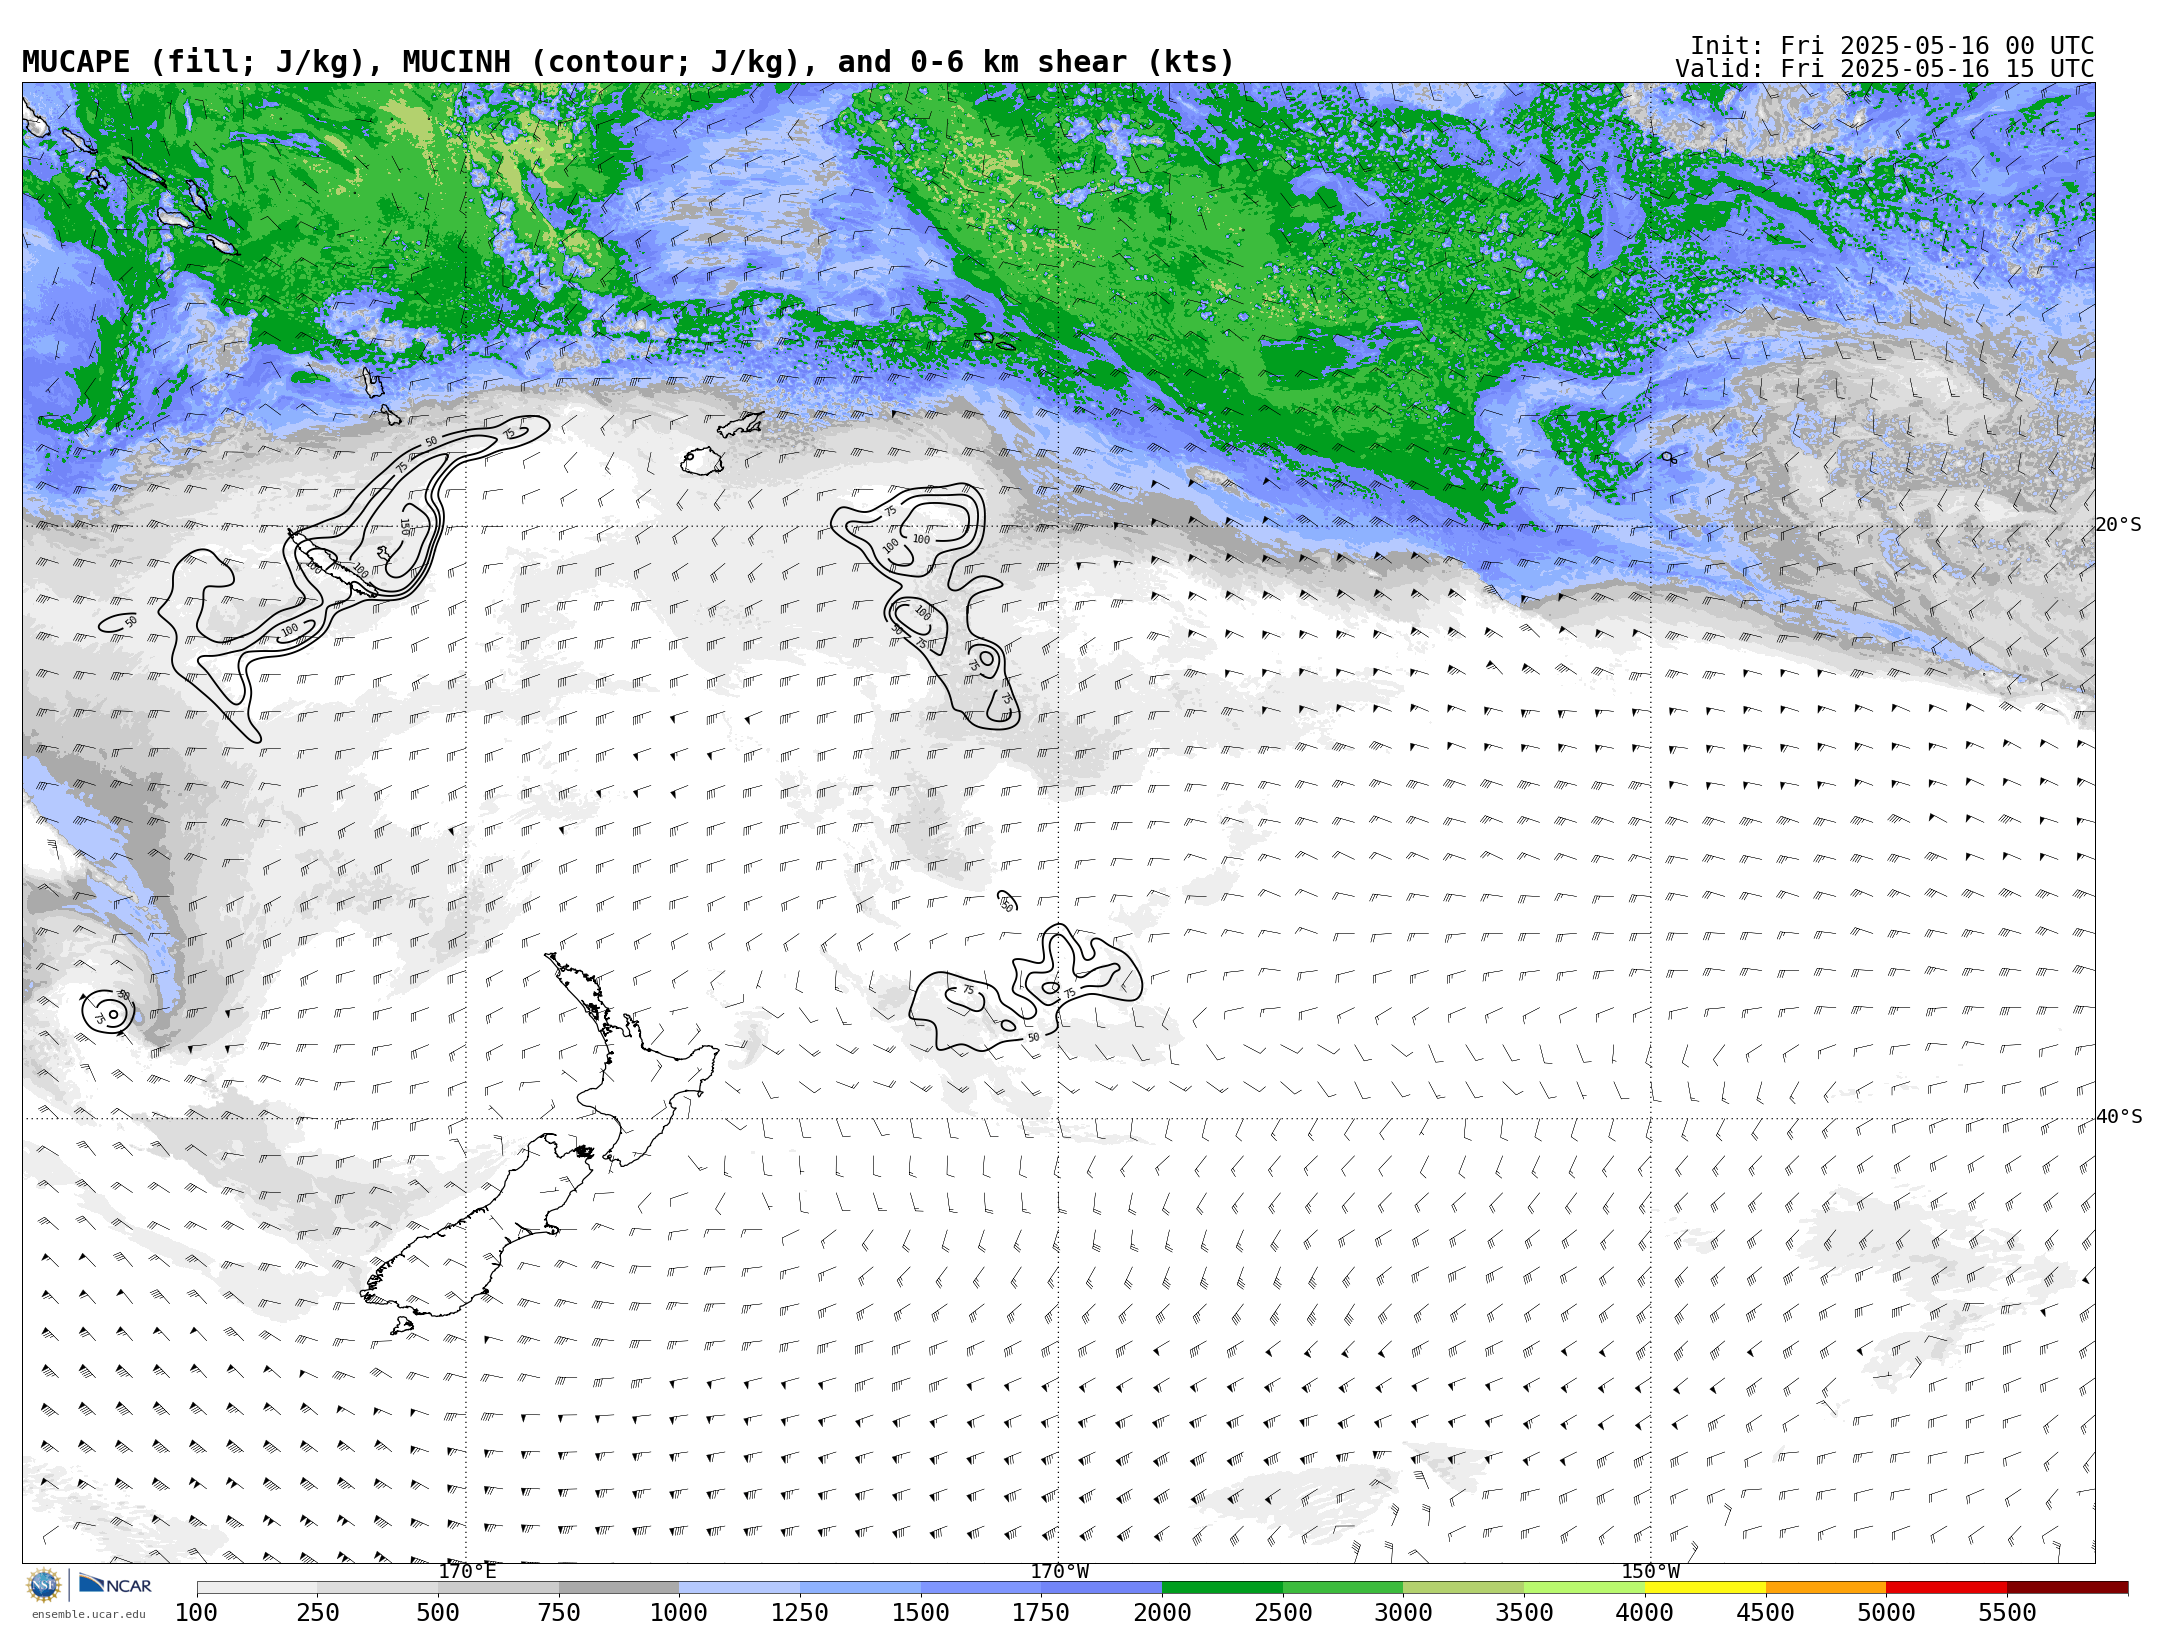2160x1626 pixels.
Task: Click the colorbar tick label 1500
Action: (x=921, y=1613)
